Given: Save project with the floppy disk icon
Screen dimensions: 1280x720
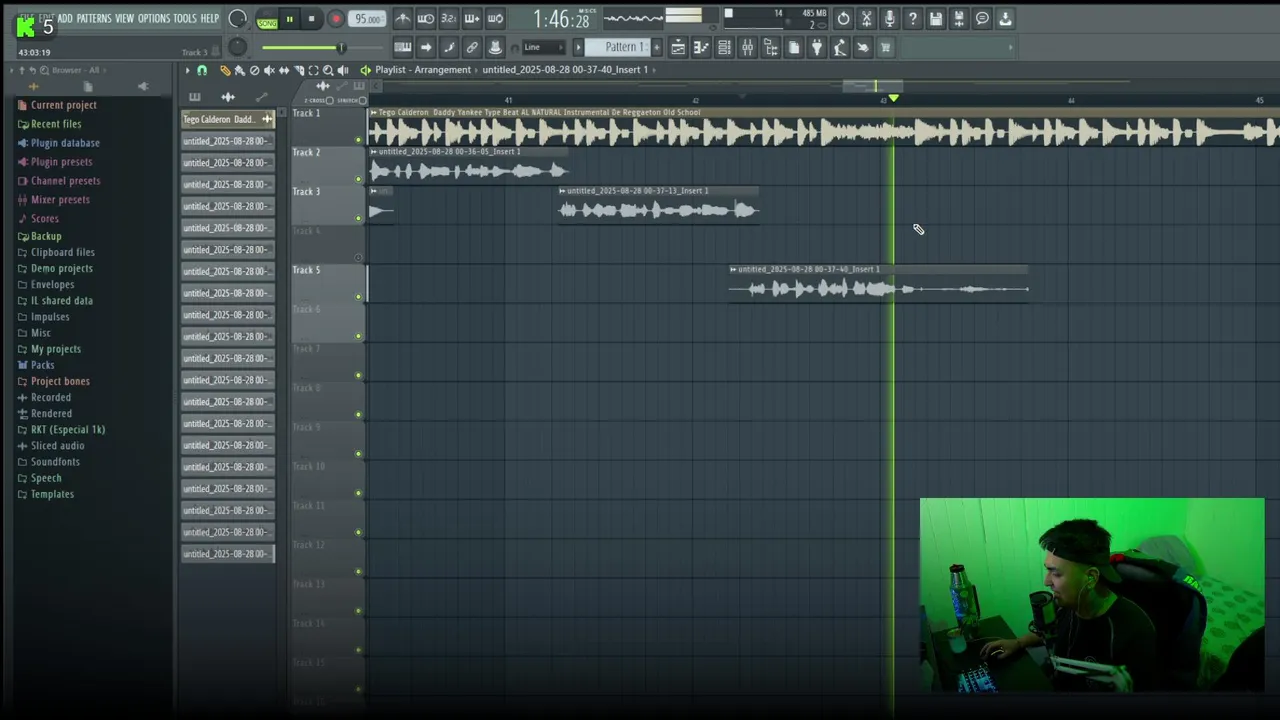Looking at the screenshot, I should coord(936,18).
